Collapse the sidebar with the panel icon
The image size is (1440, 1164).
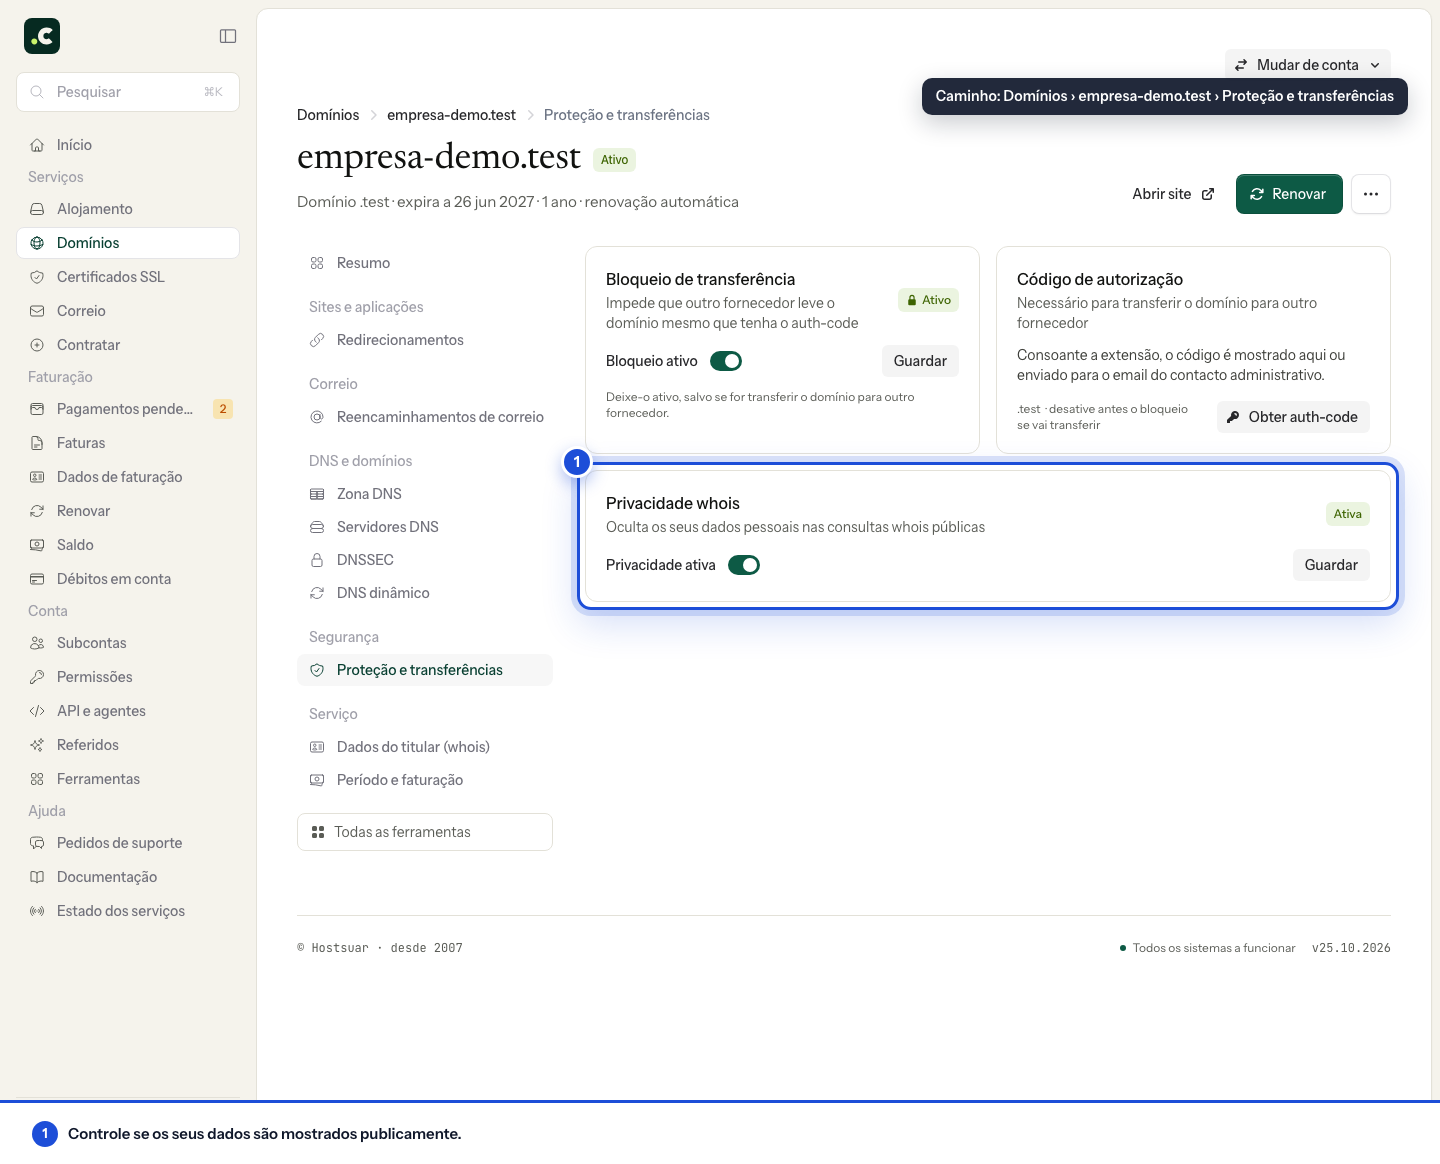click(228, 36)
